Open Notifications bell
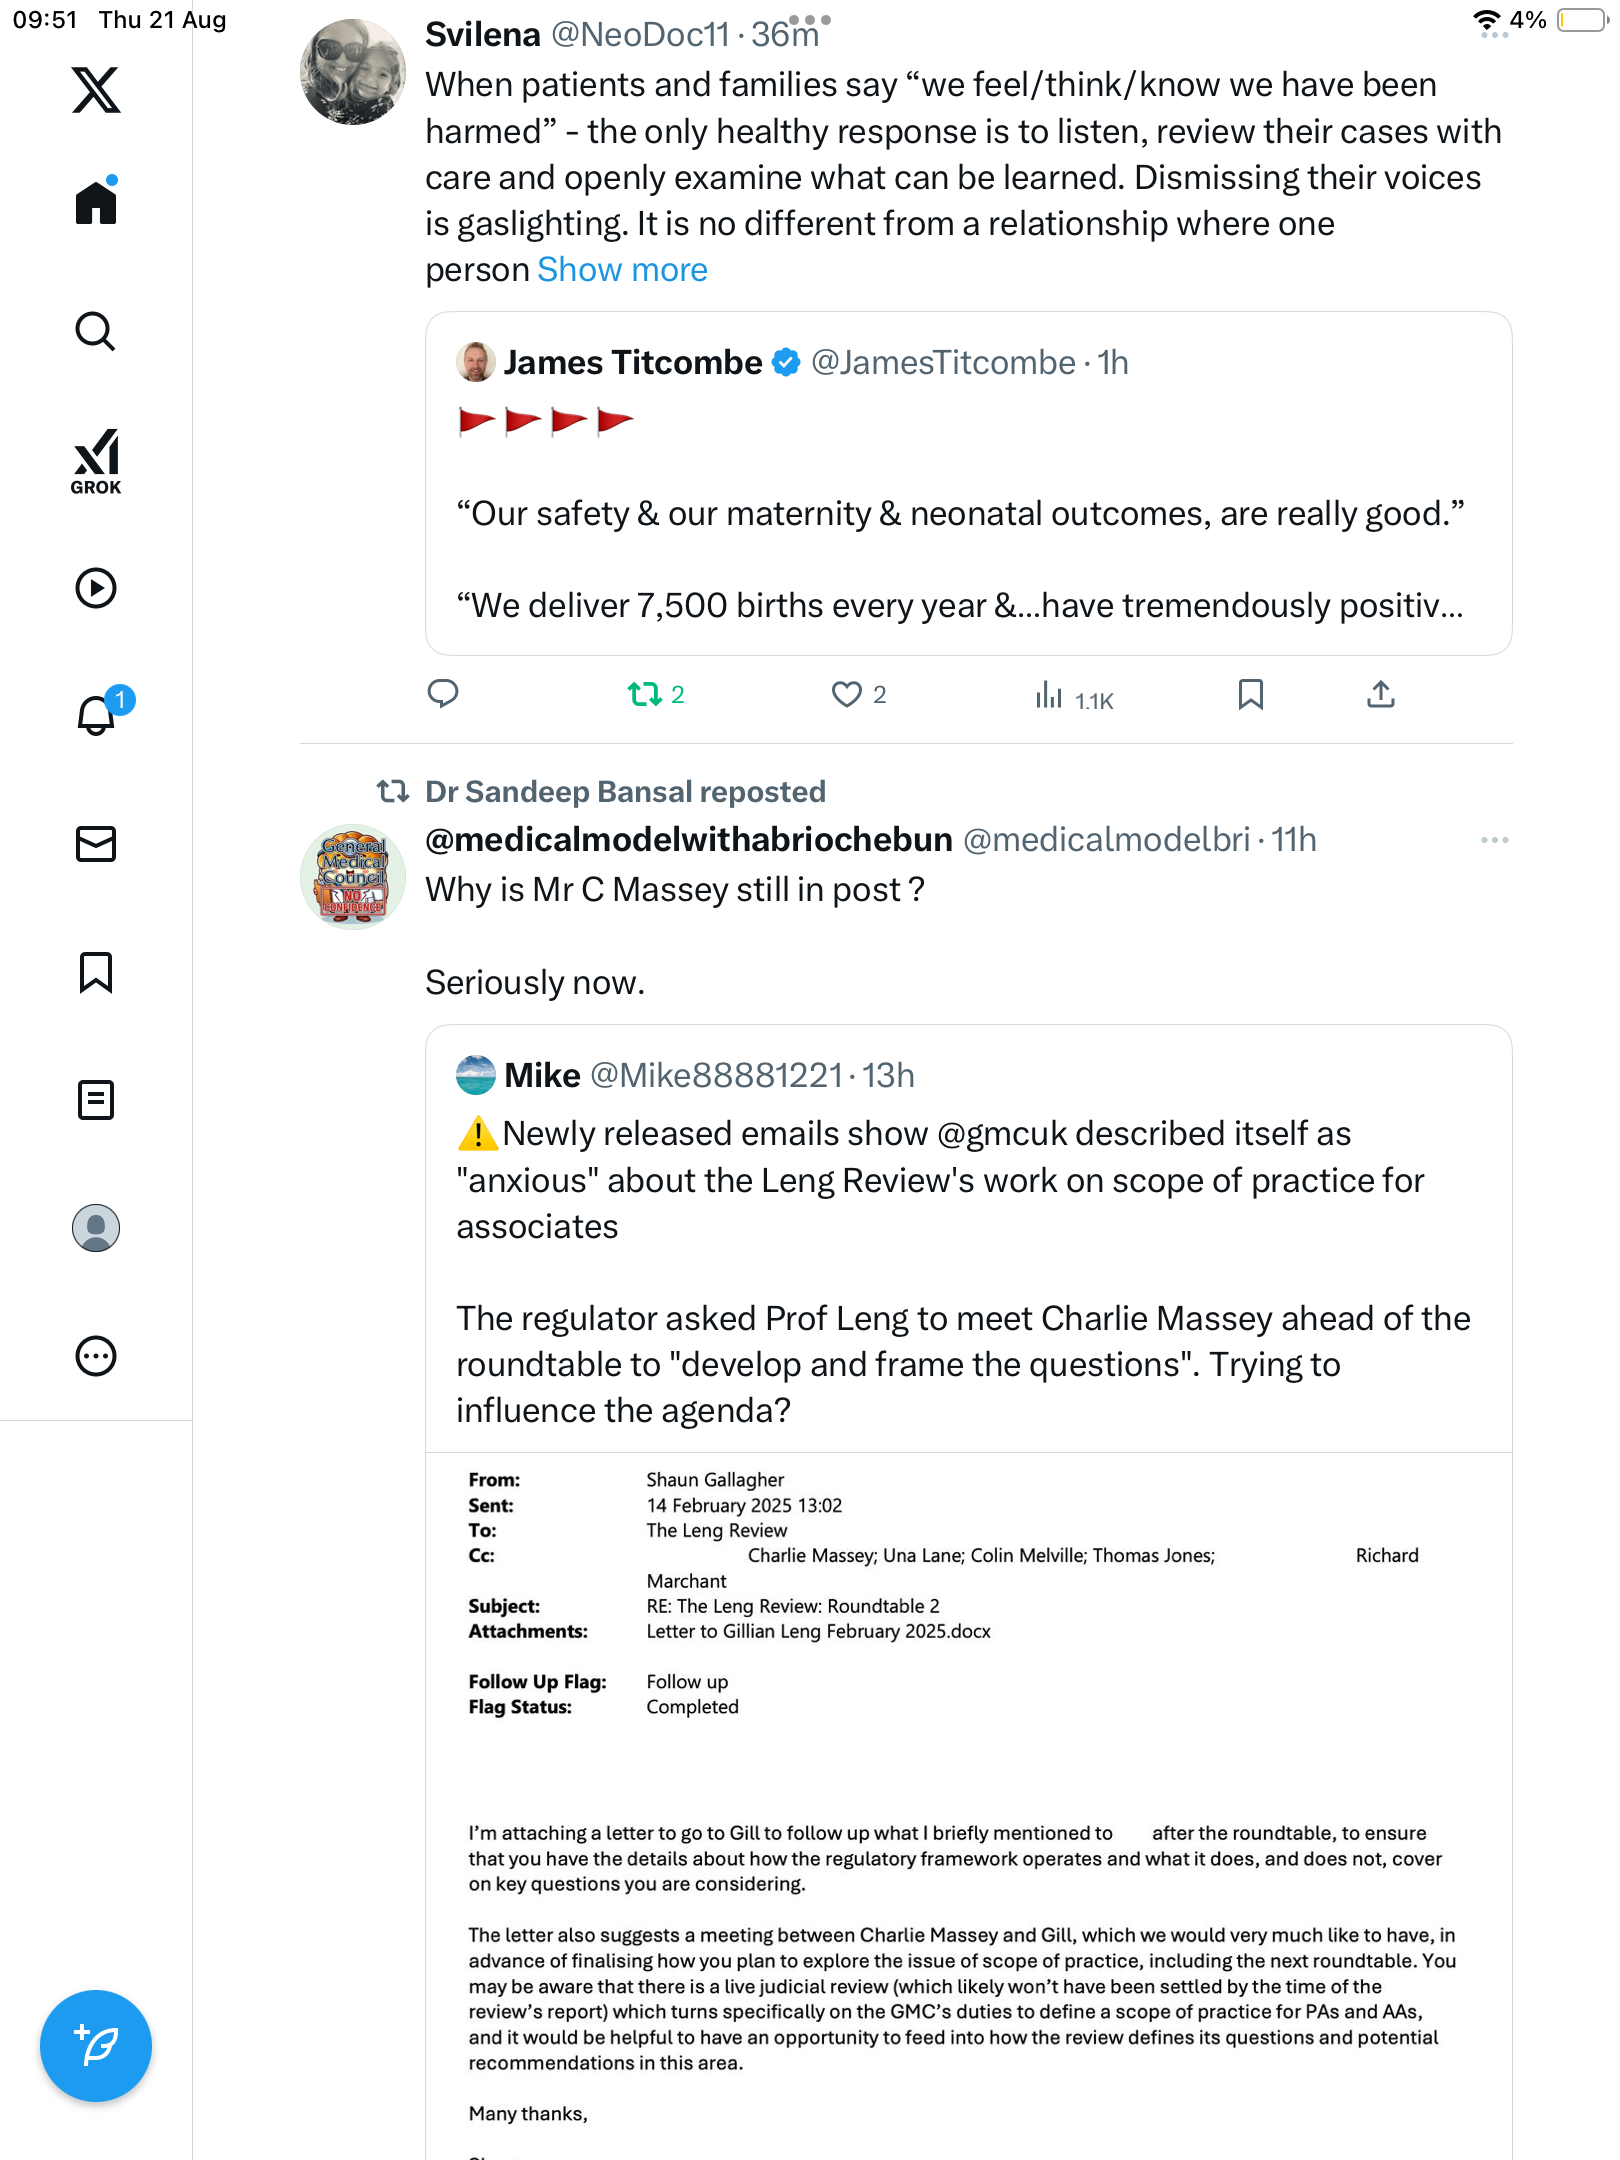1620x2160 pixels. pos(96,715)
